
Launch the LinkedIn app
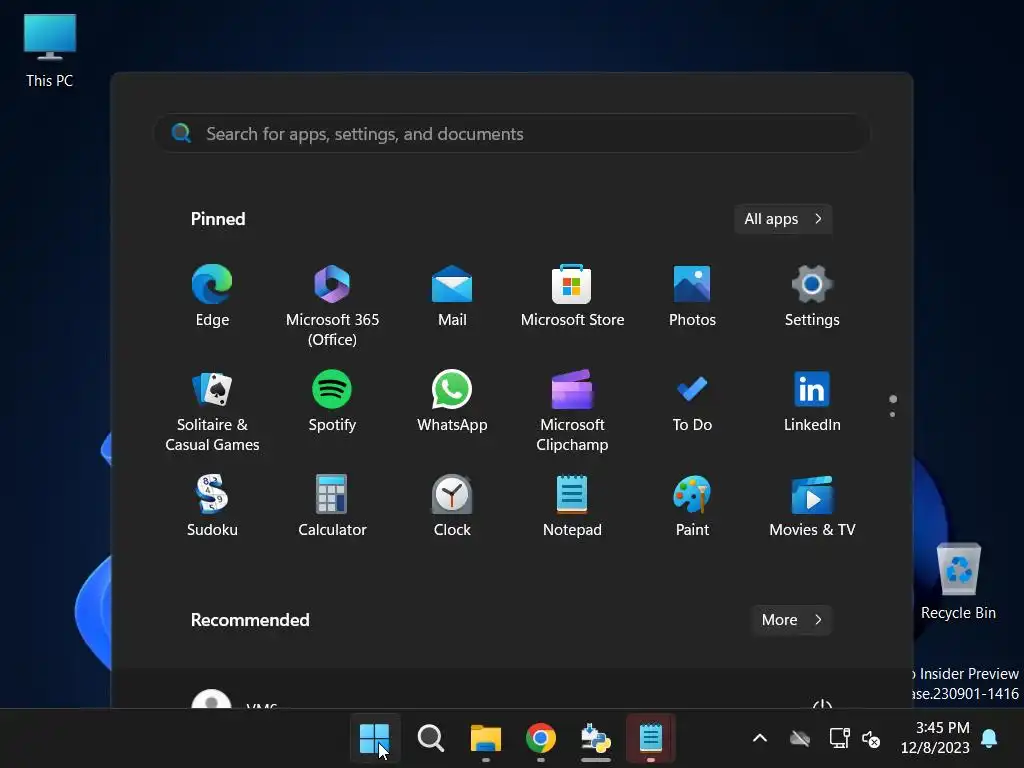pyautogui.click(x=812, y=400)
